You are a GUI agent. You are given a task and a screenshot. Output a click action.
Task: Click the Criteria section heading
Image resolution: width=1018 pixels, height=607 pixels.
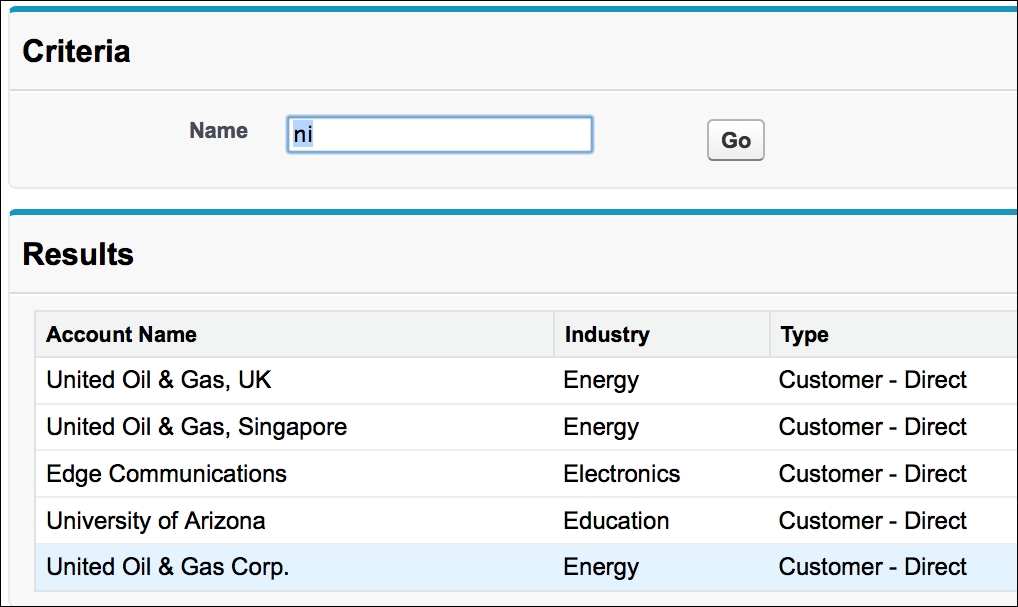point(76,51)
